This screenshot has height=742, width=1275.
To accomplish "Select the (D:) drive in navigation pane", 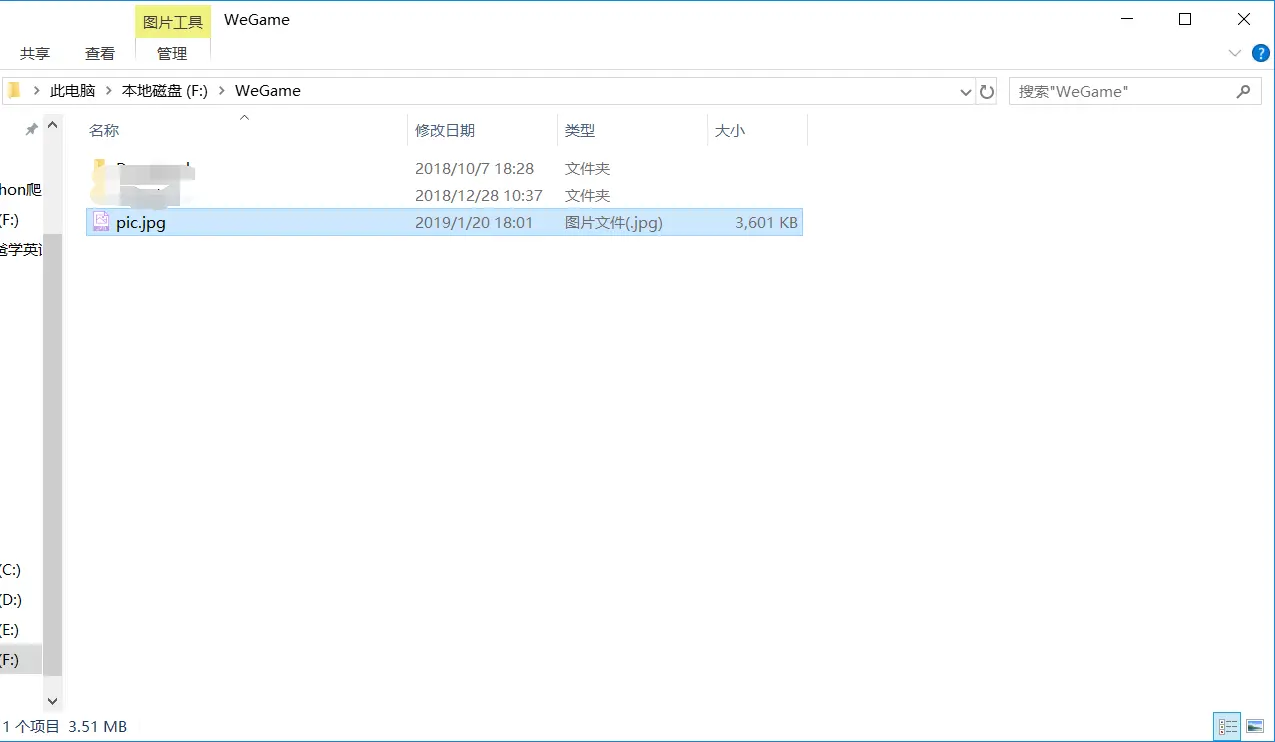I will tap(11, 600).
